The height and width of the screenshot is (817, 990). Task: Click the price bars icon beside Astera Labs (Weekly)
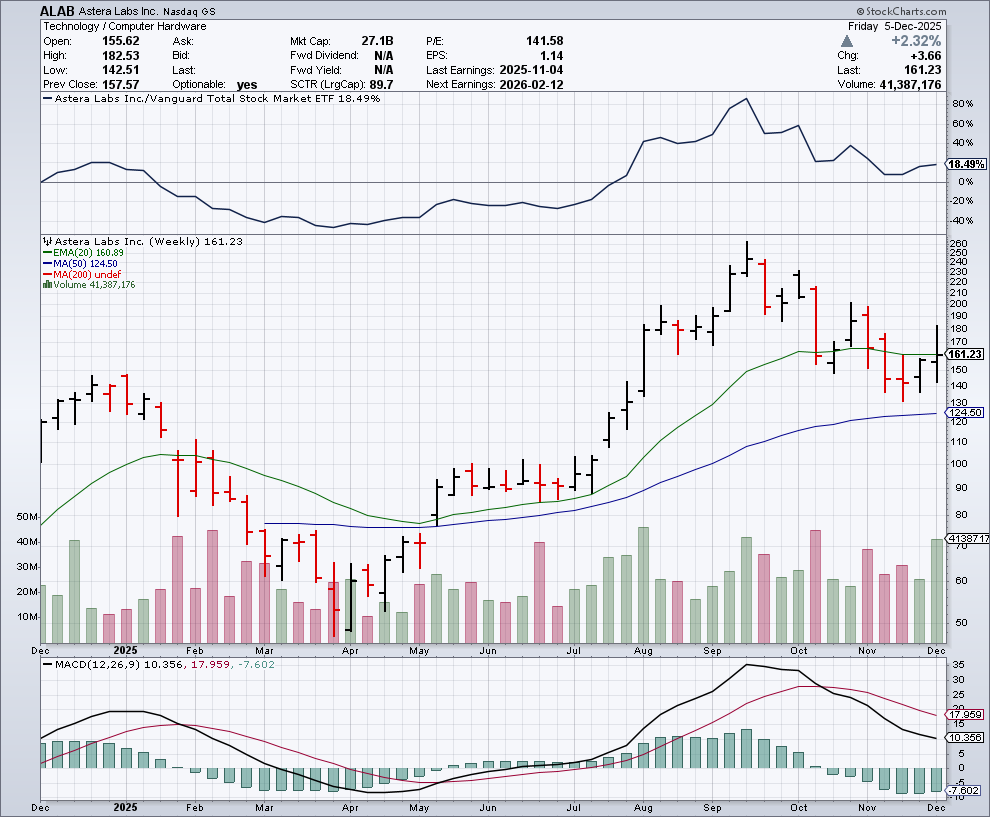tap(45, 242)
